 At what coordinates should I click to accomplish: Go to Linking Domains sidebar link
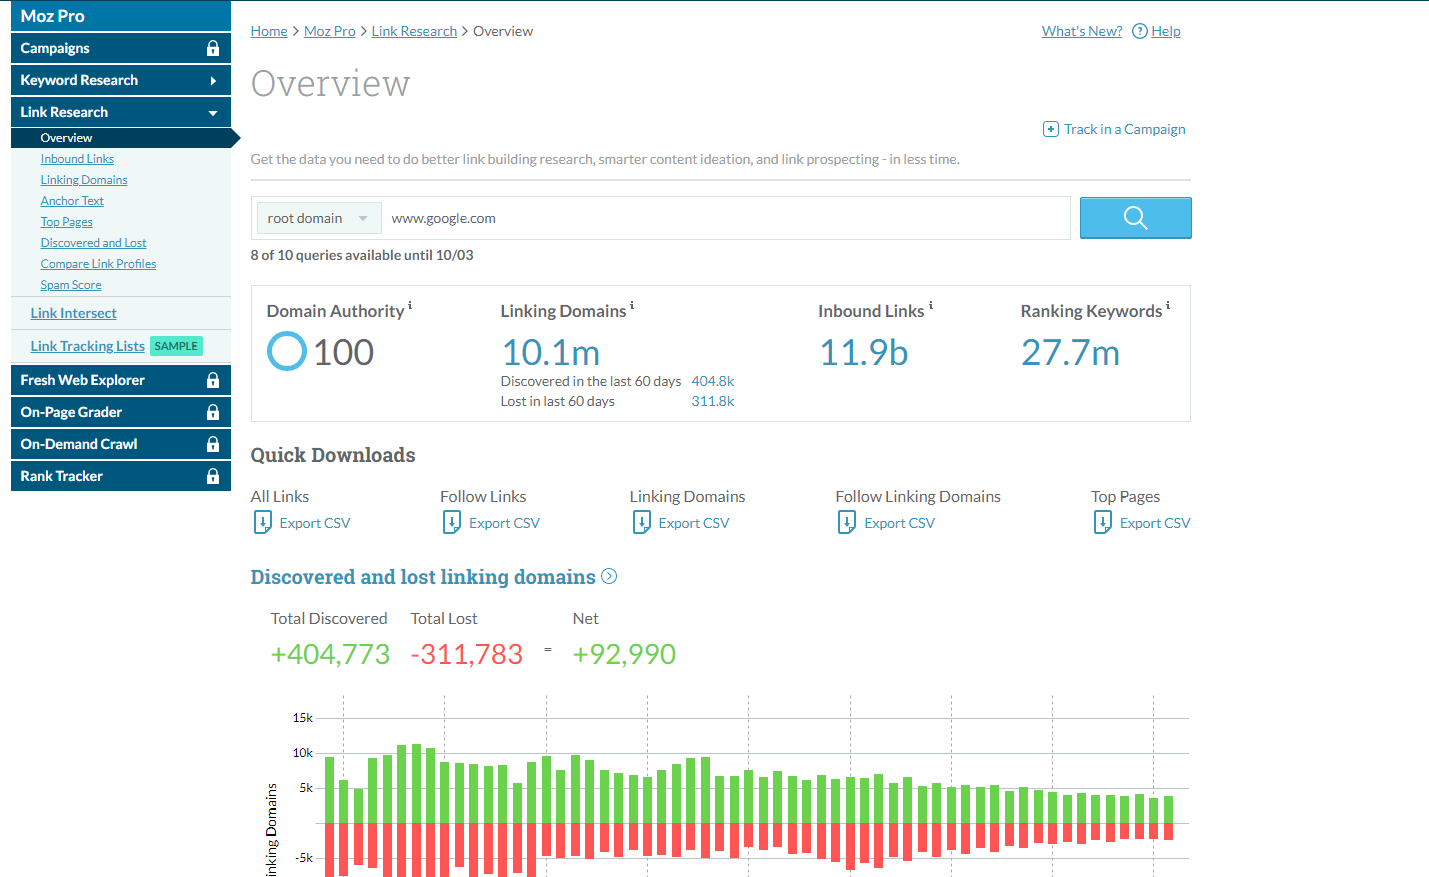coord(84,180)
